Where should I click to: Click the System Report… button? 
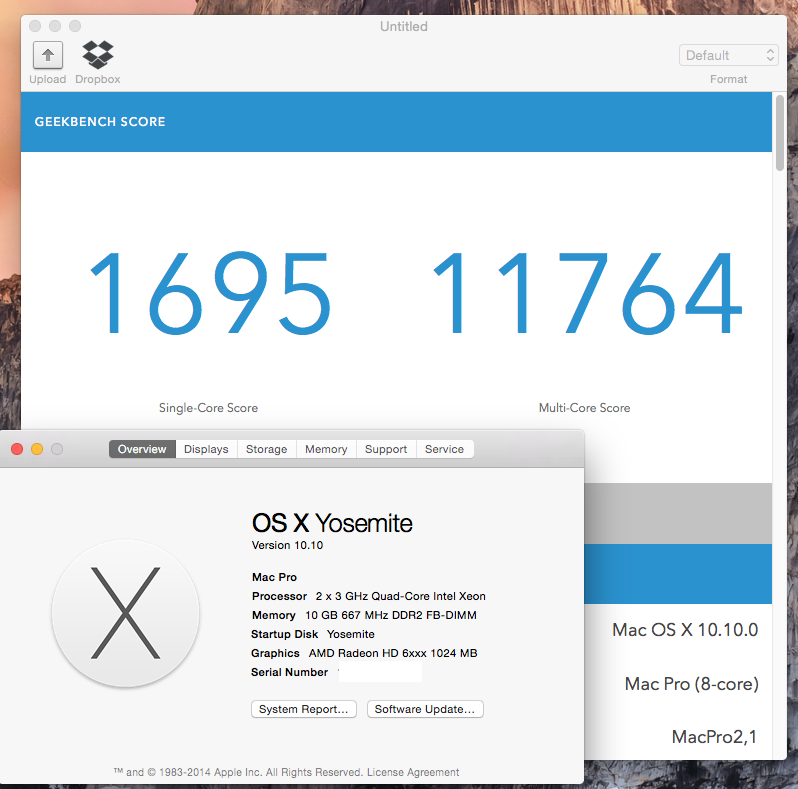[304, 709]
